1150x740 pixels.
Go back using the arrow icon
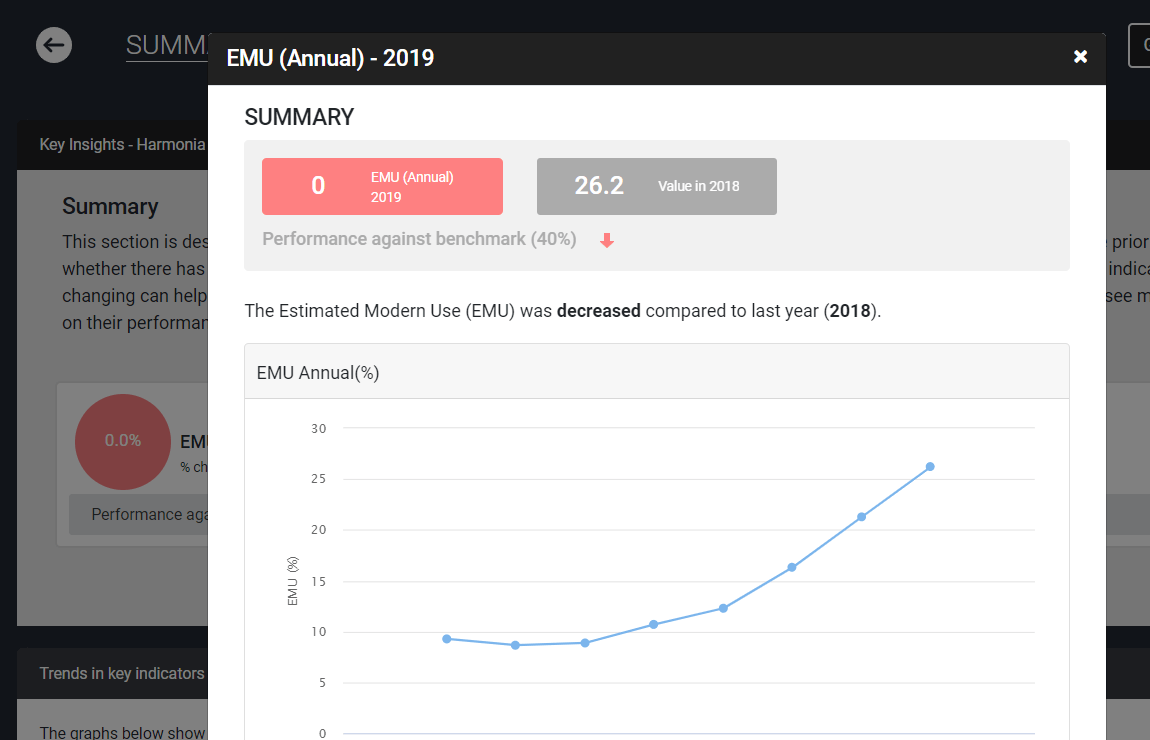point(54,45)
